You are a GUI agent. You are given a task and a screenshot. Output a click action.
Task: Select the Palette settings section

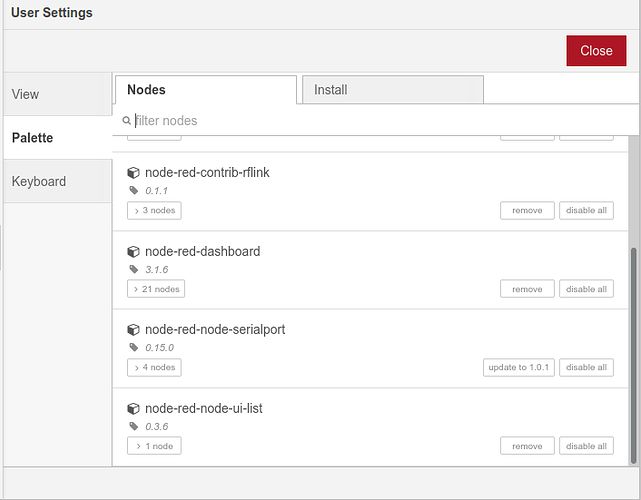tap(58, 138)
